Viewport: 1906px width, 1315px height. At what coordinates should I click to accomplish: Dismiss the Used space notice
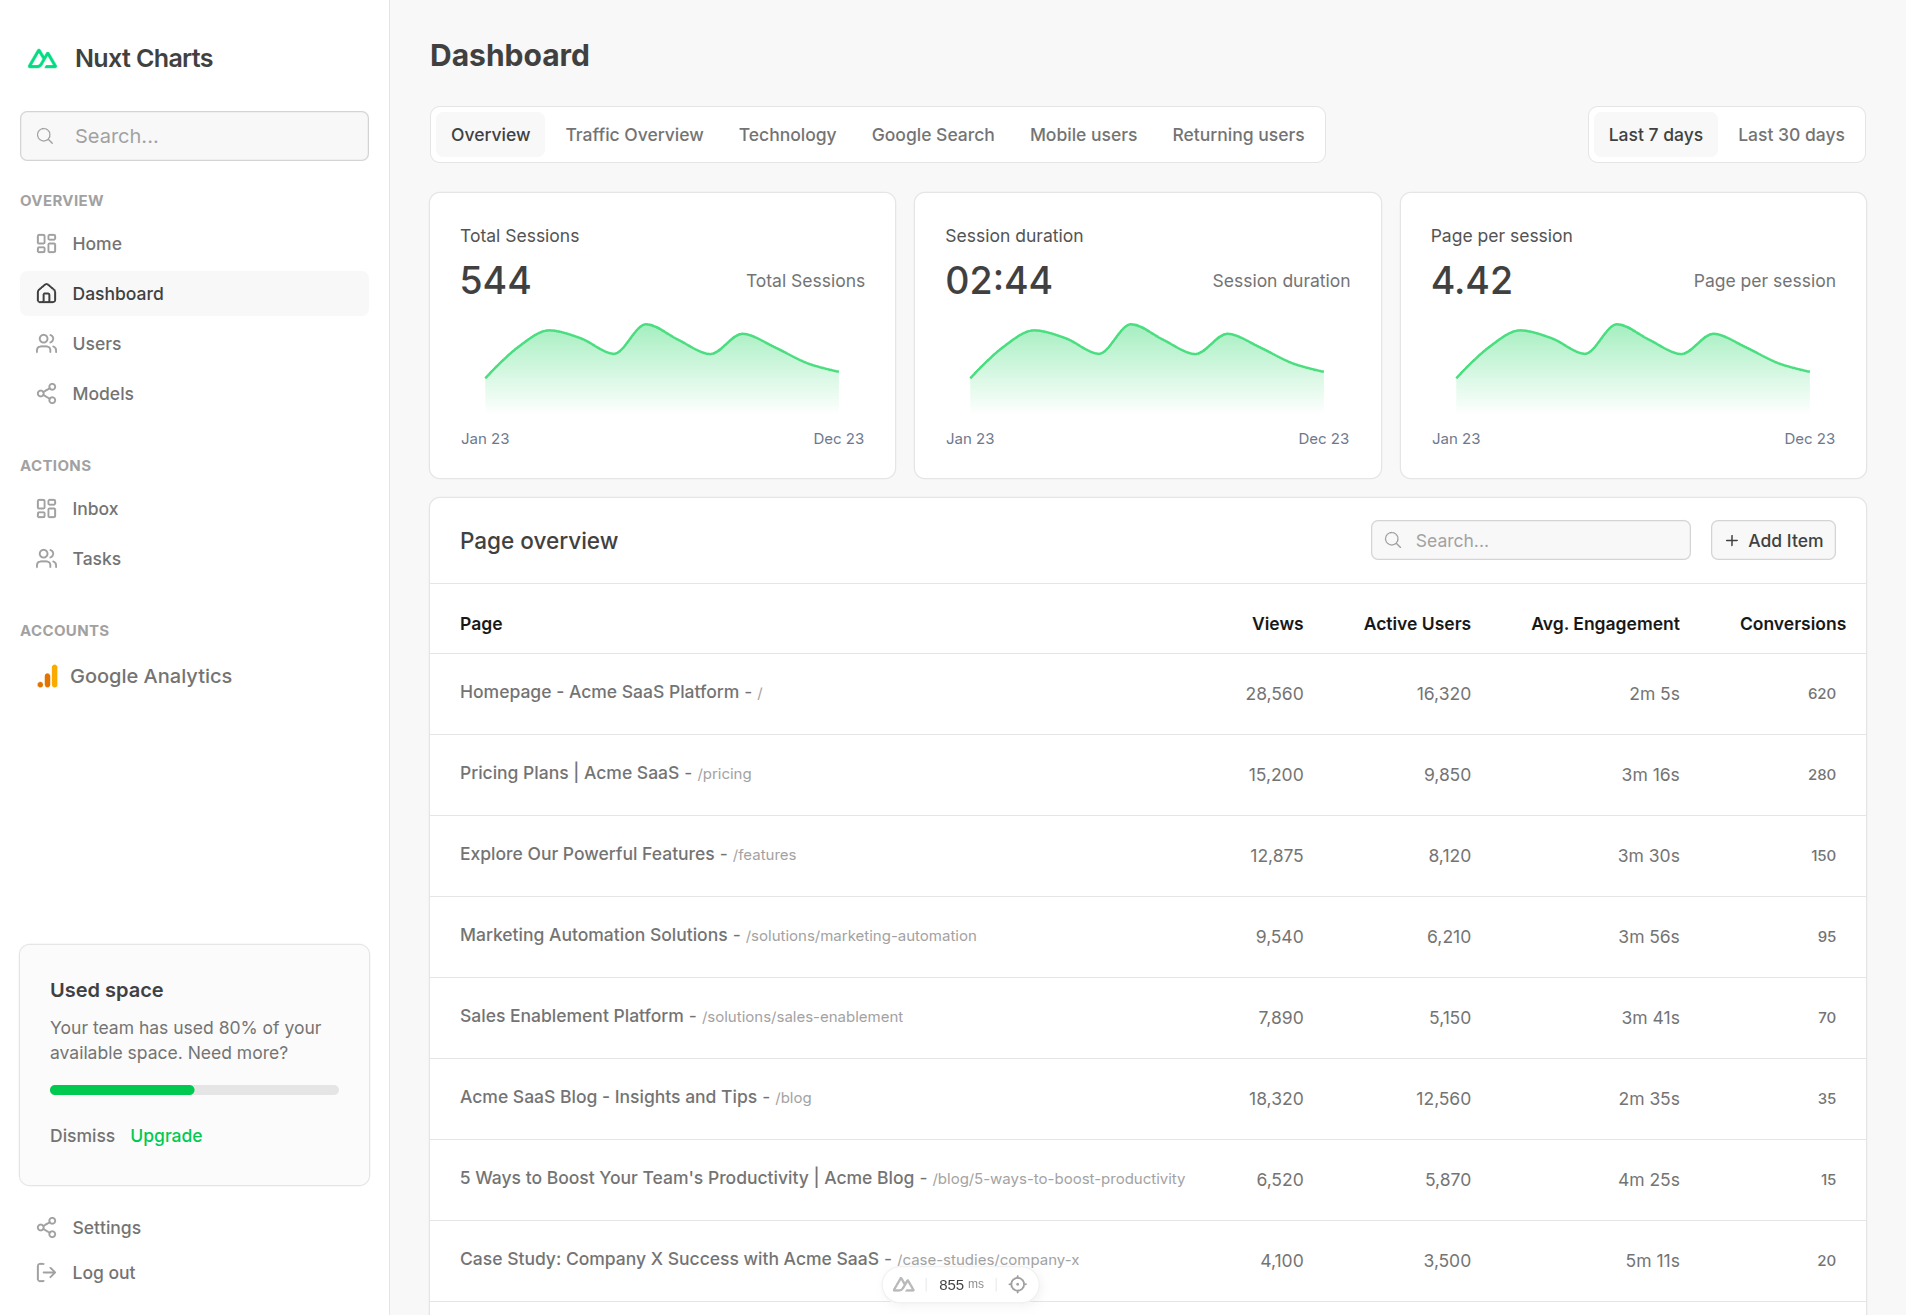pos(82,1136)
